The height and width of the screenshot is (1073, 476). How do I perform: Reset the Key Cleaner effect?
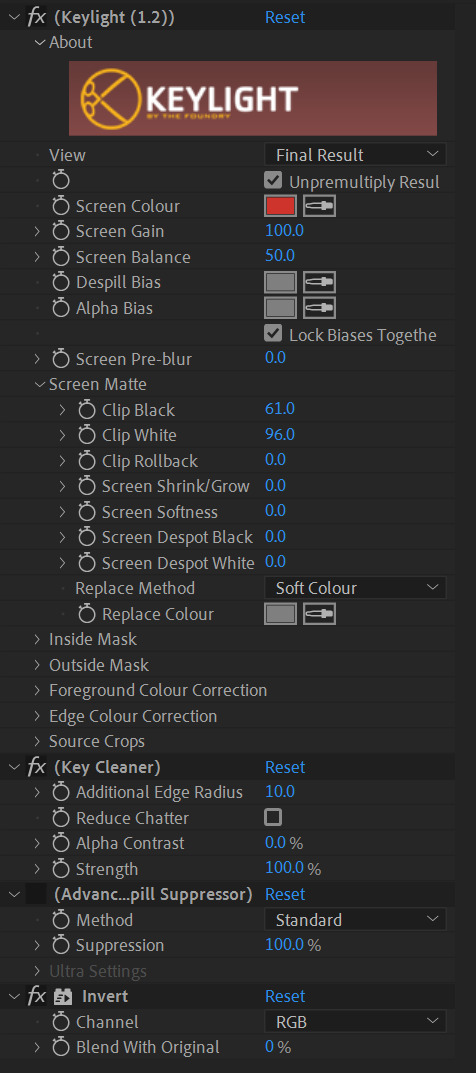(x=285, y=767)
